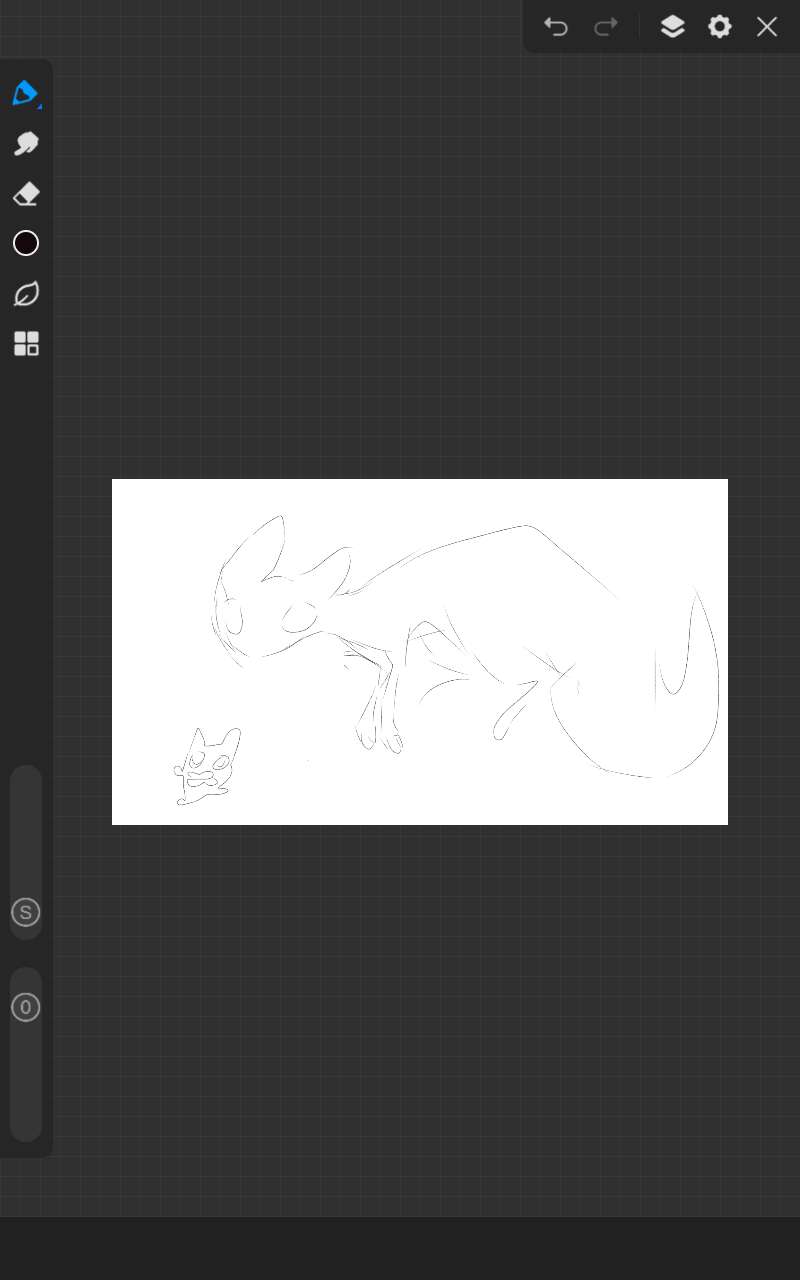This screenshot has width=800, height=1280.
Task: Activate the Eraser tool
Action: (26, 194)
